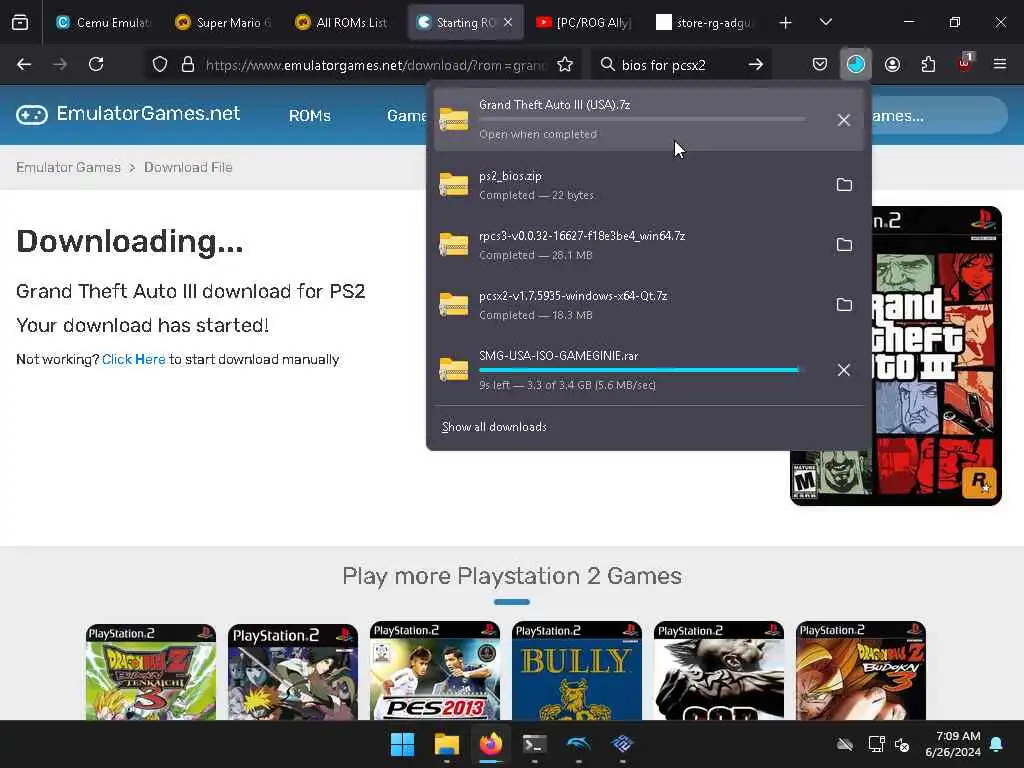Screen dimensions: 1024x768
Task: Bookmark this page with star icon
Action: [x=565, y=64]
